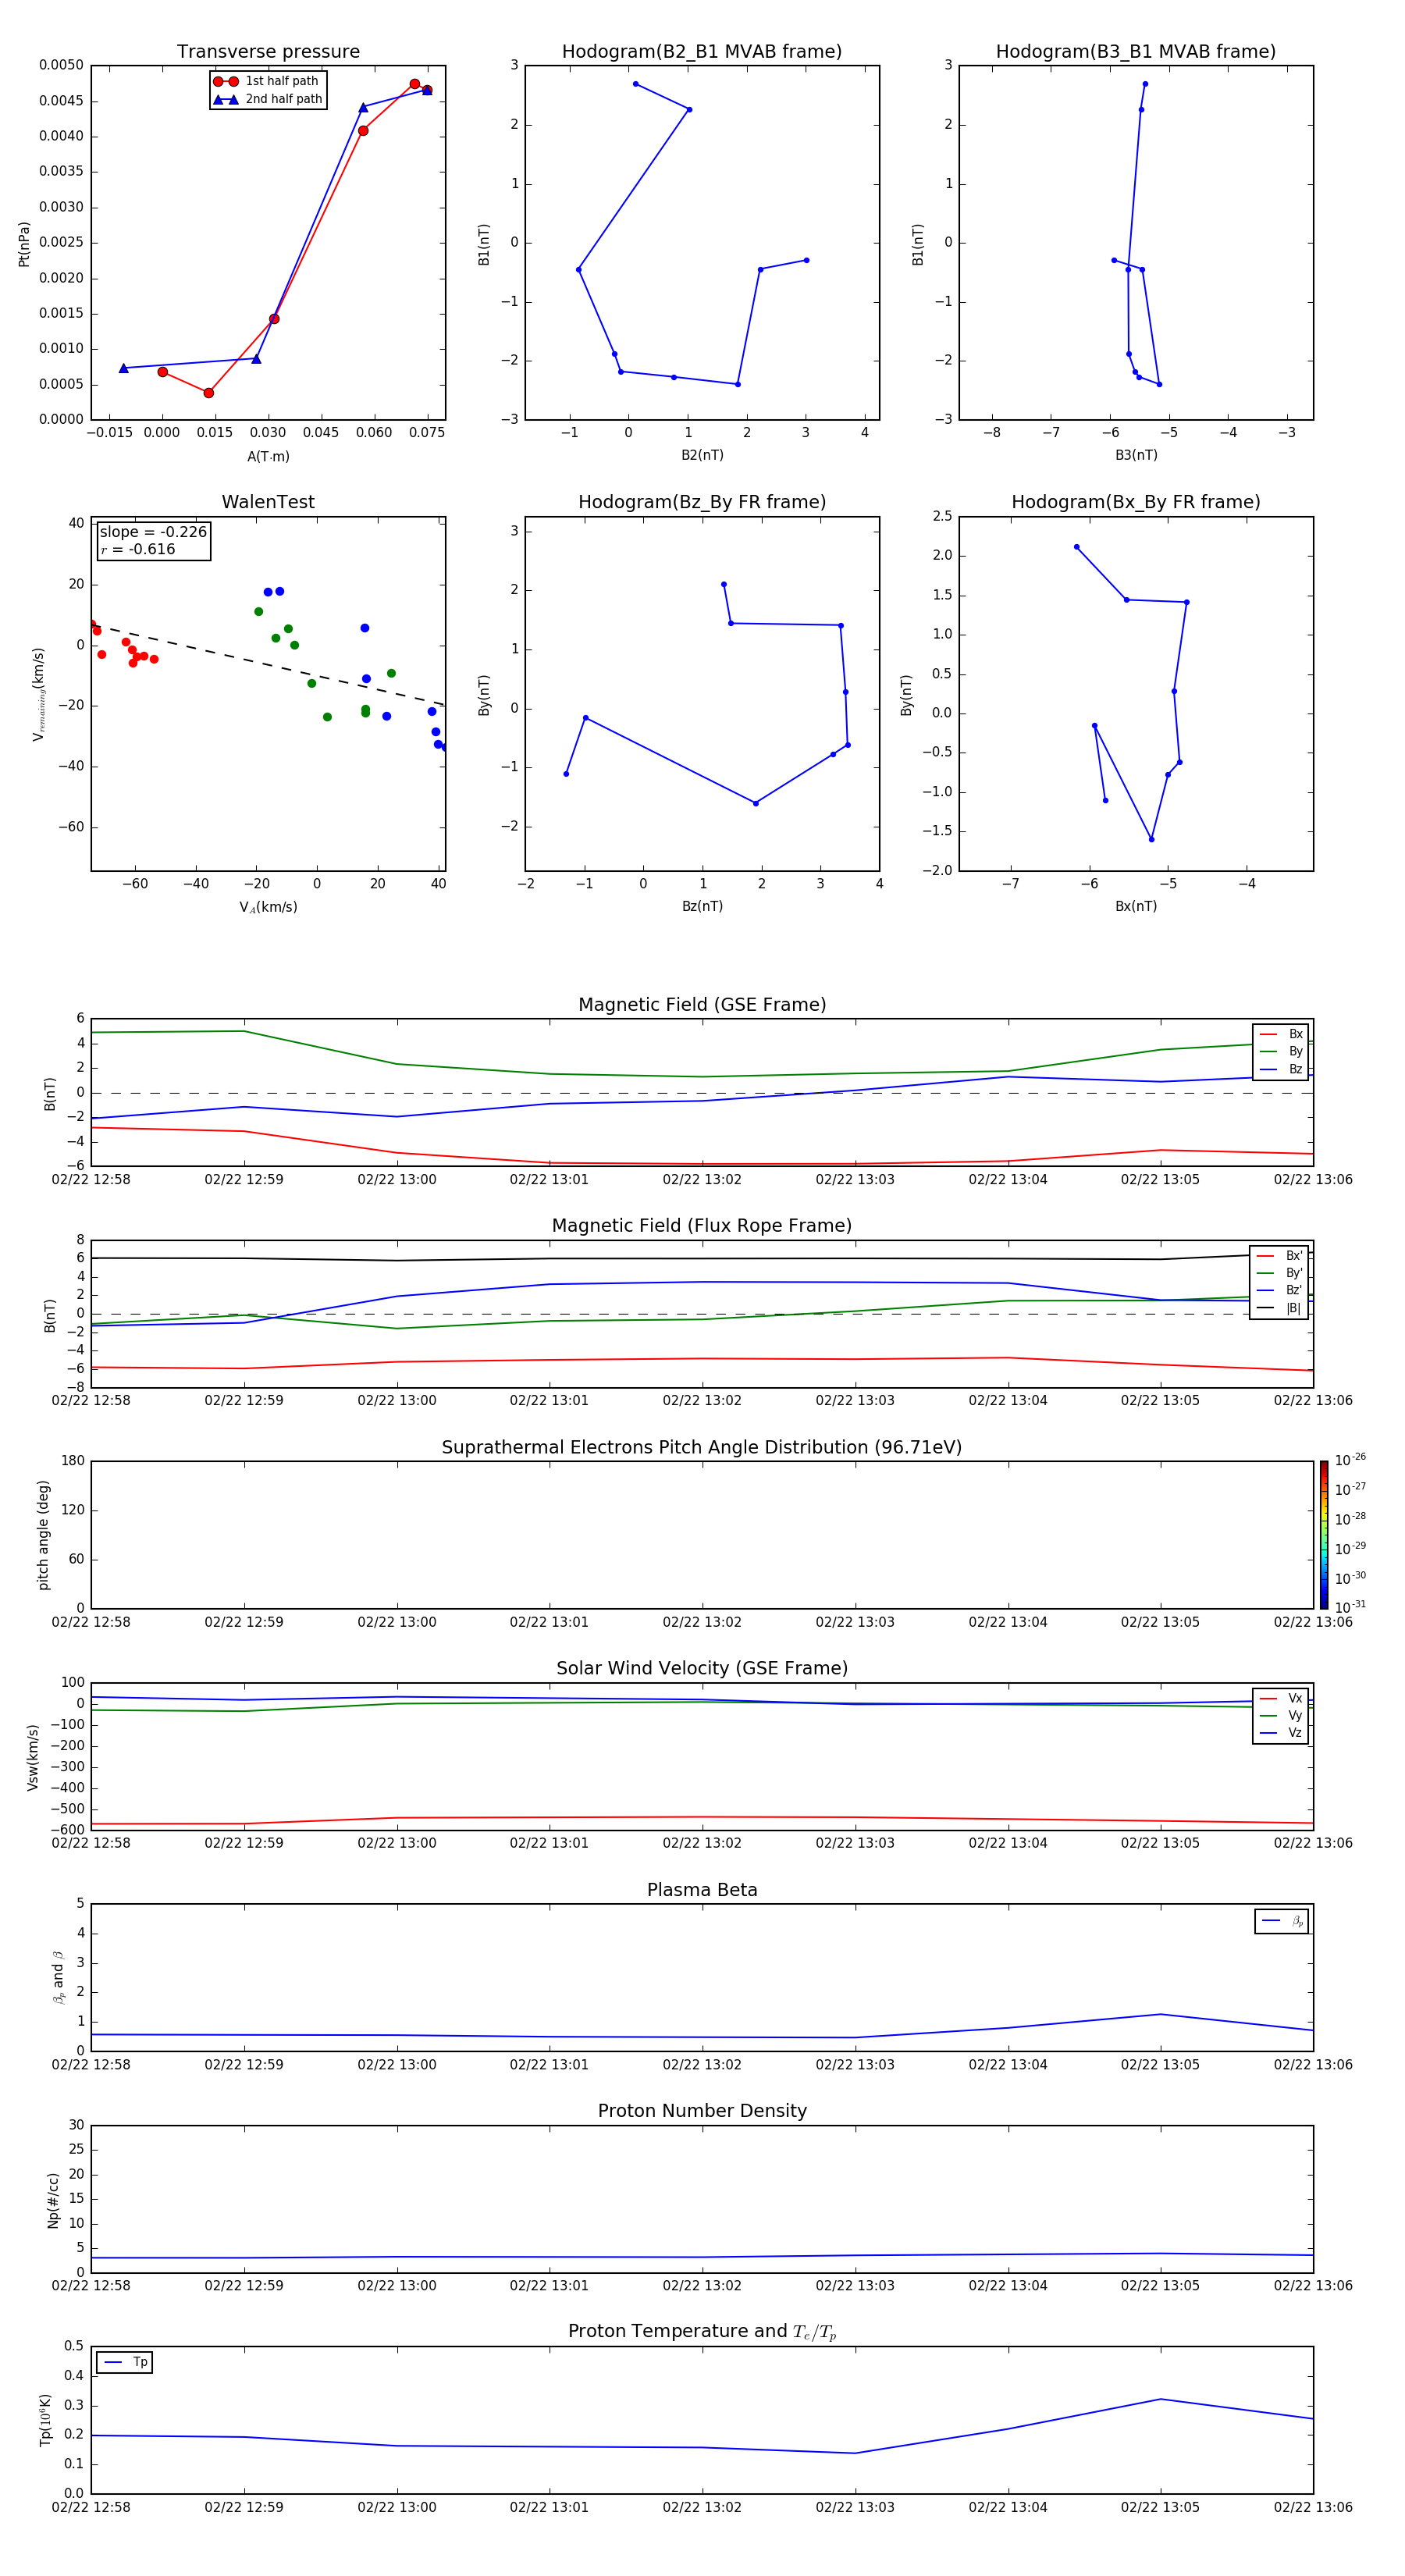Click the 10^-26 colorbar tick label
This screenshot has height=2576, width=1405.
click(x=1350, y=1460)
